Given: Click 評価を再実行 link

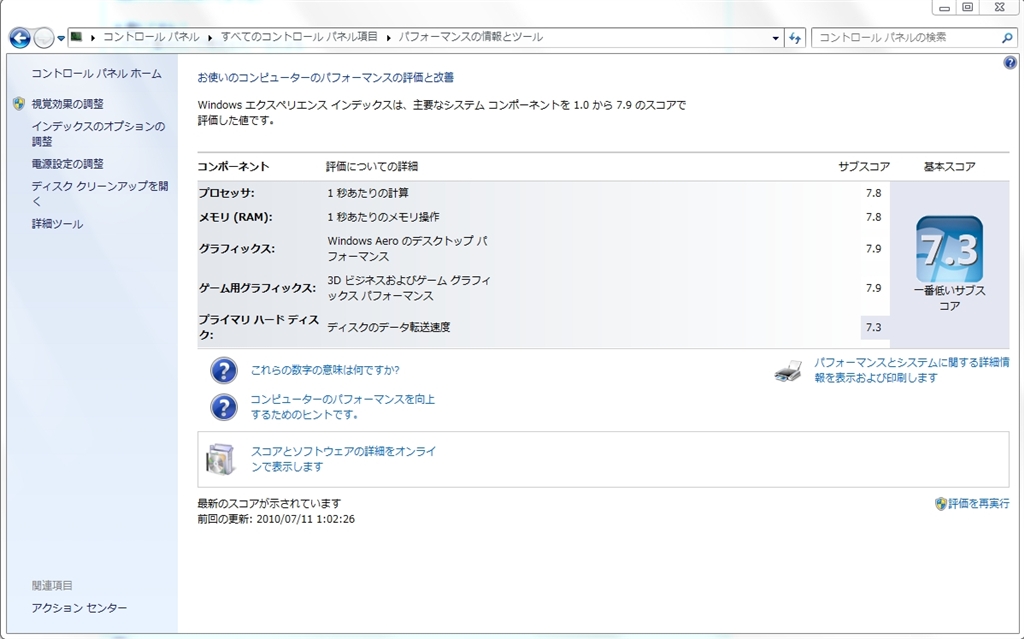Looking at the screenshot, I should [x=978, y=504].
